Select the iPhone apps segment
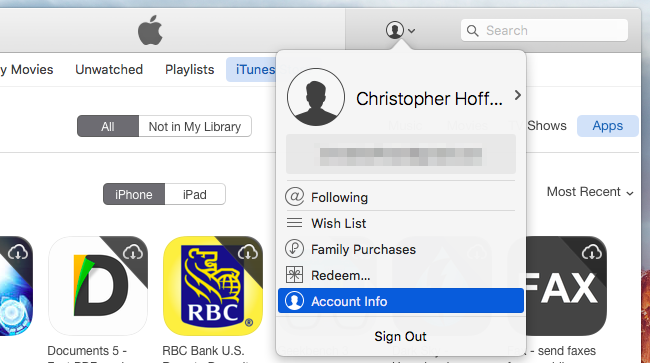The width and height of the screenshot is (650, 363). point(134,194)
